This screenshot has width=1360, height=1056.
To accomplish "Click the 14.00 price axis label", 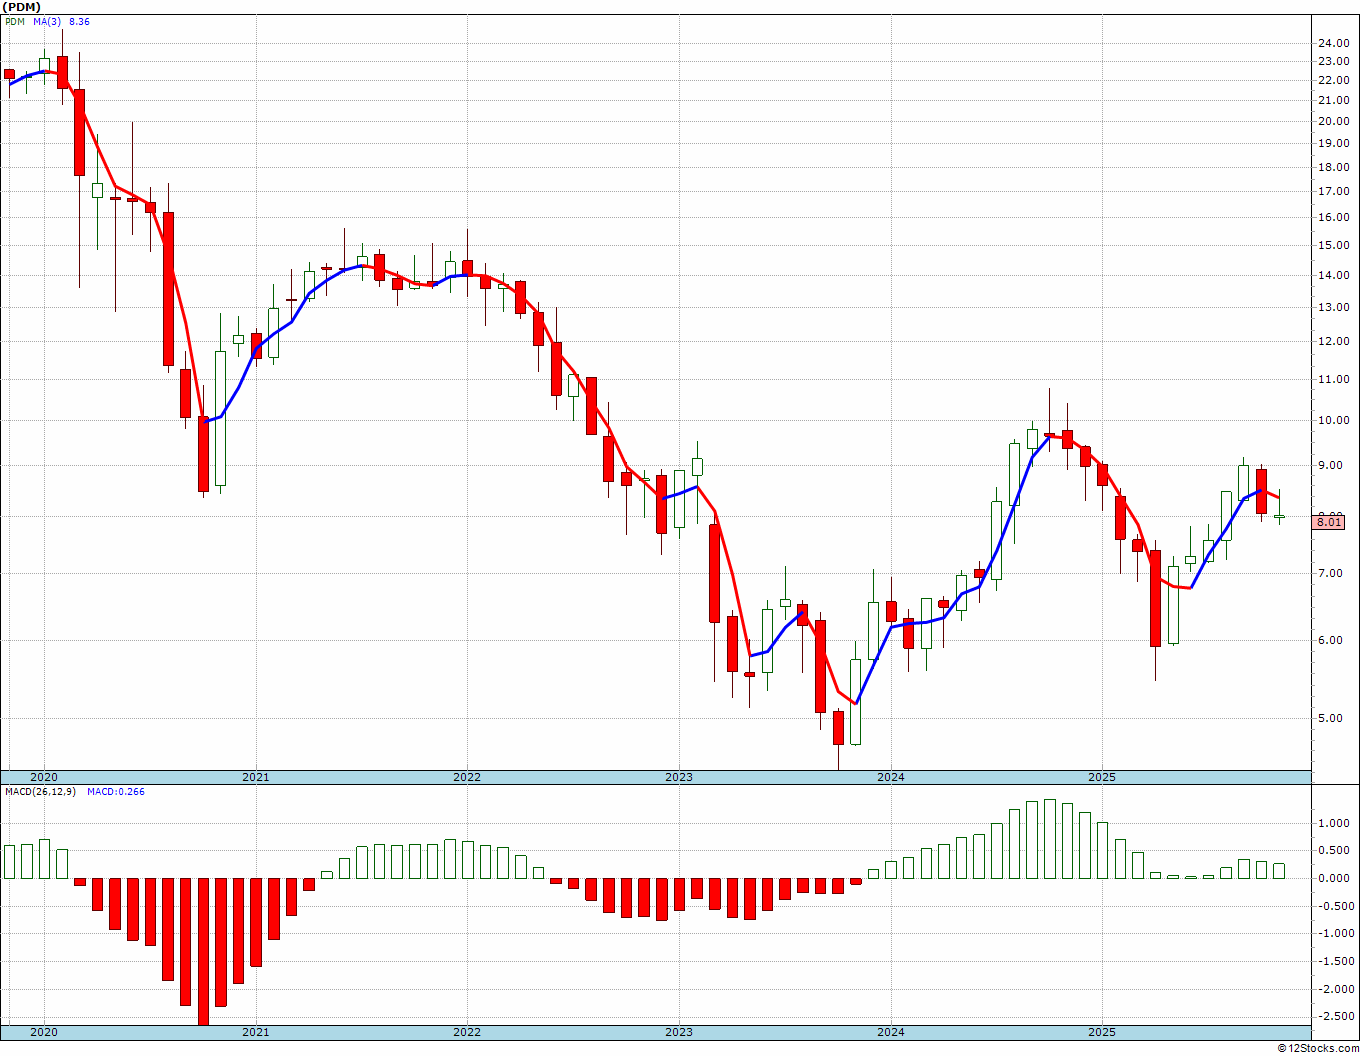I will tap(1333, 275).
